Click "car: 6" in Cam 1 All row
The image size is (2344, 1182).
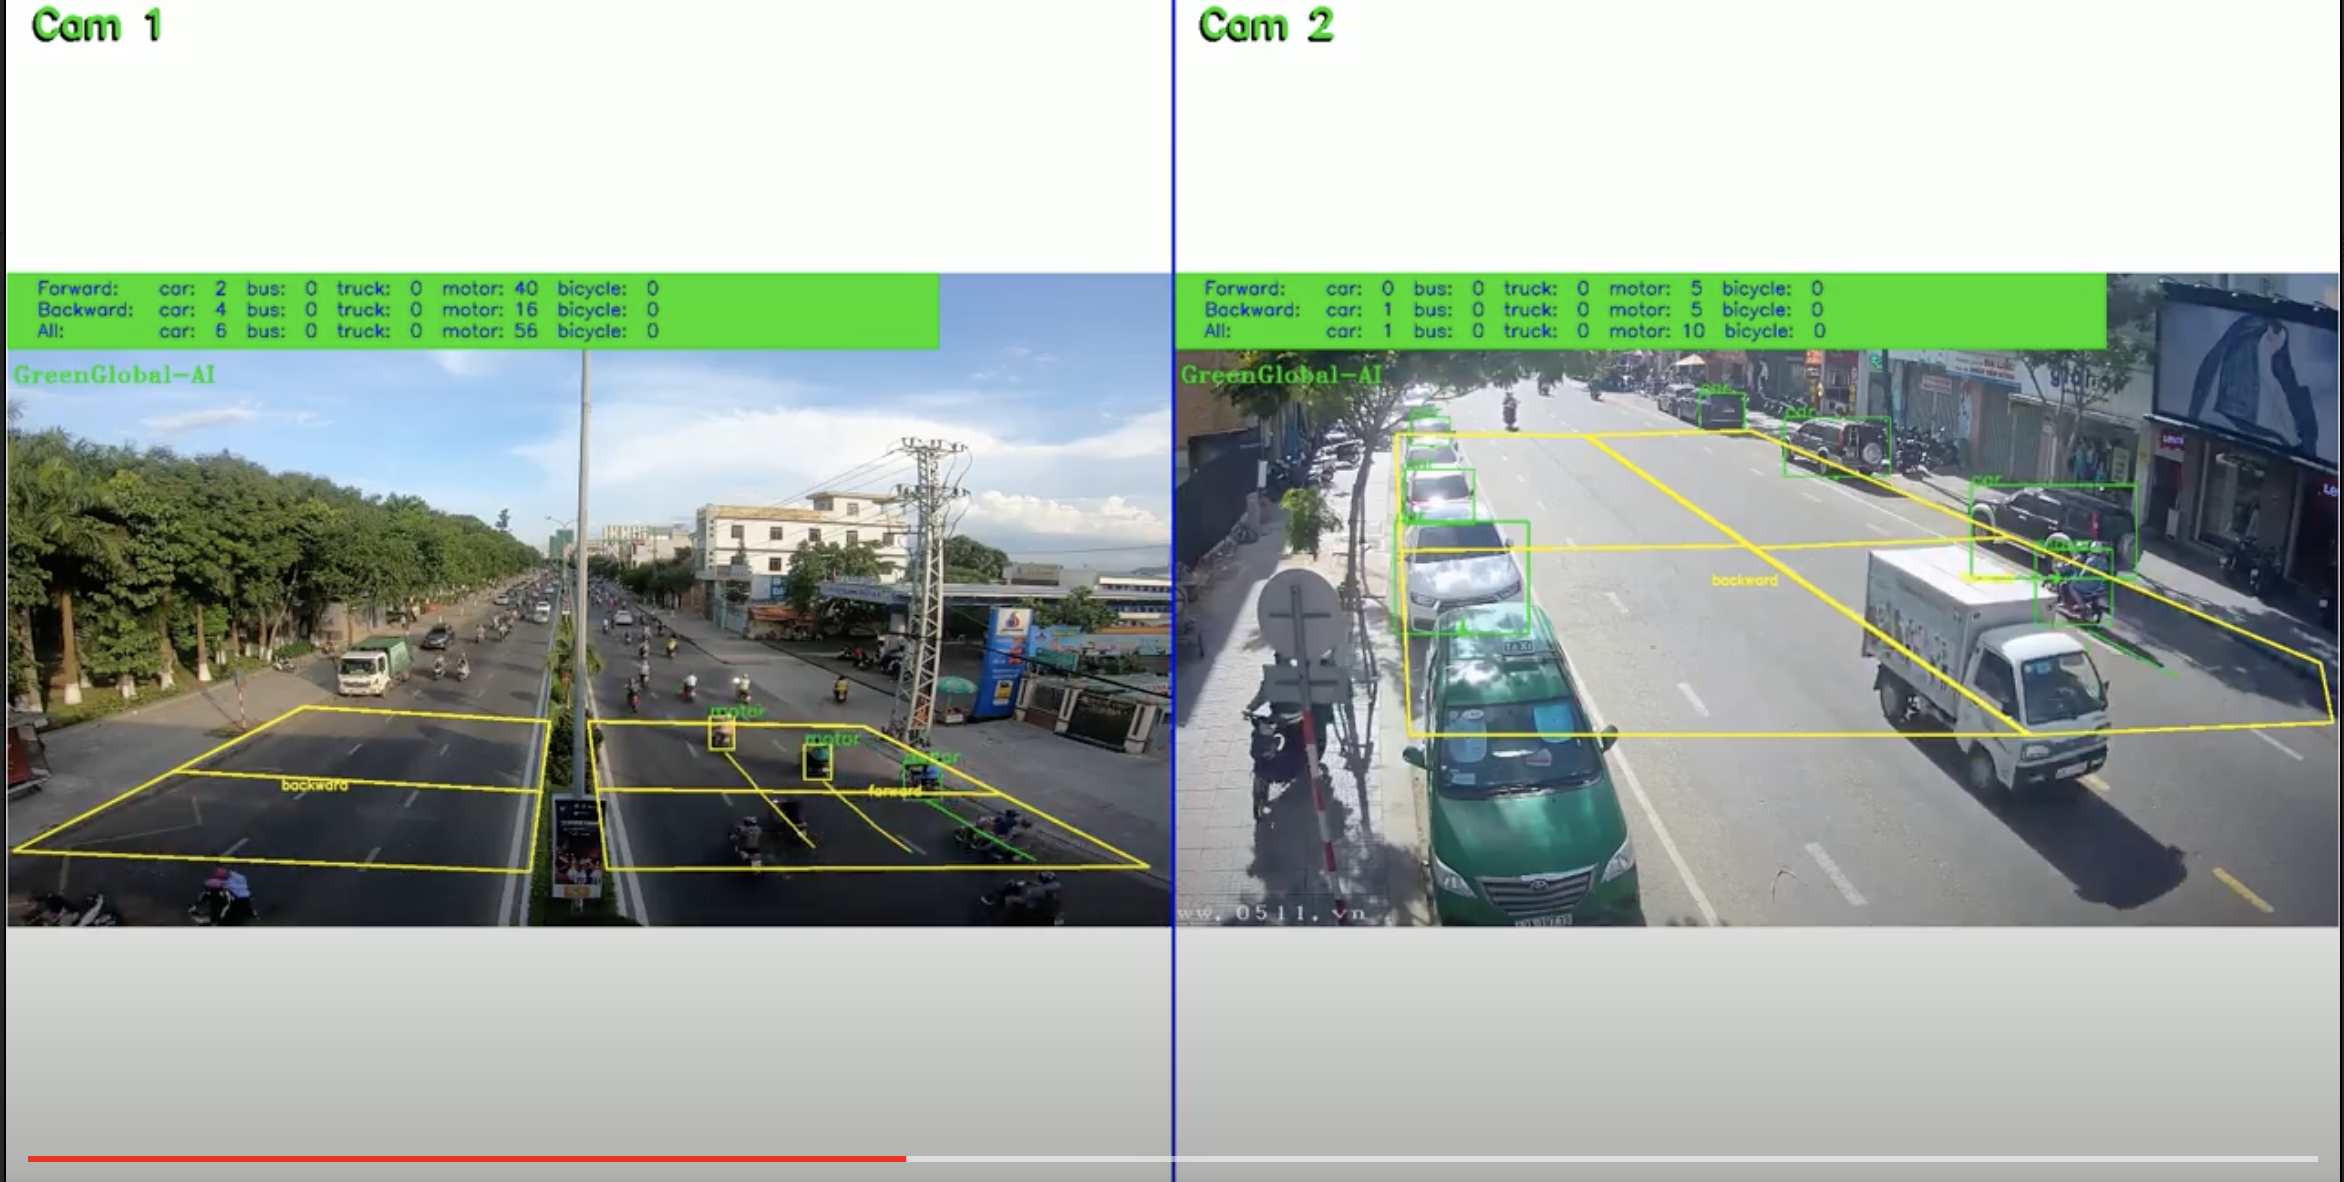pyautogui.click(x=193, y=331)
